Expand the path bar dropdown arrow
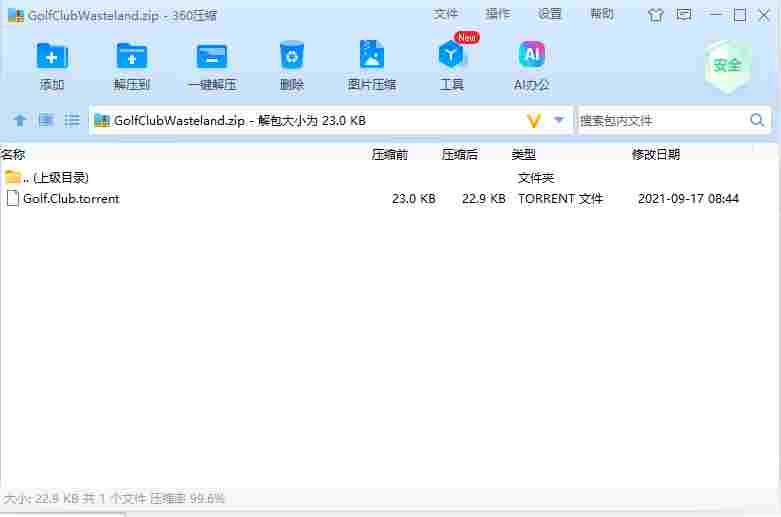Viewport: 781px width, 517px height. pyautogui.click(x=559, y=120)
